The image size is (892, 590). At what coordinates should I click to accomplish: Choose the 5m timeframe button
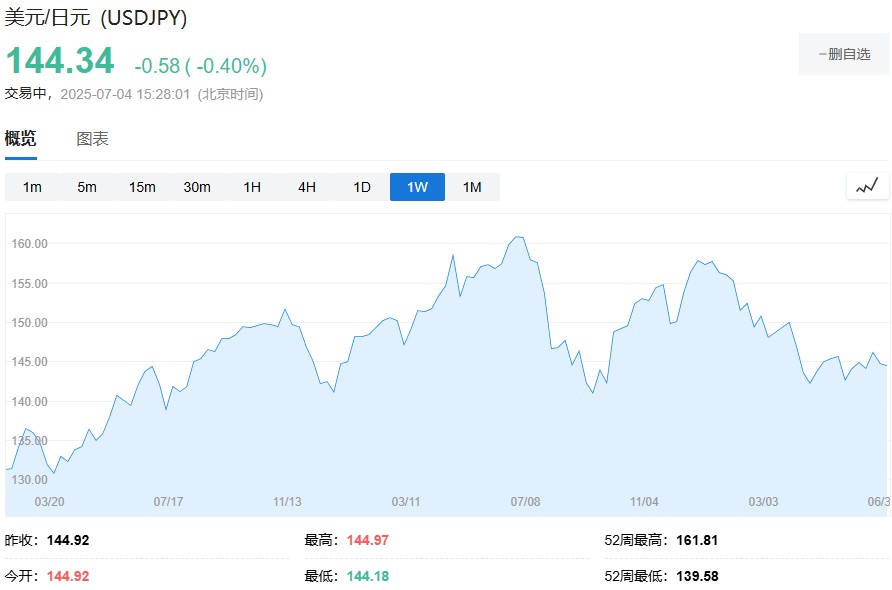tap(87, 187)
